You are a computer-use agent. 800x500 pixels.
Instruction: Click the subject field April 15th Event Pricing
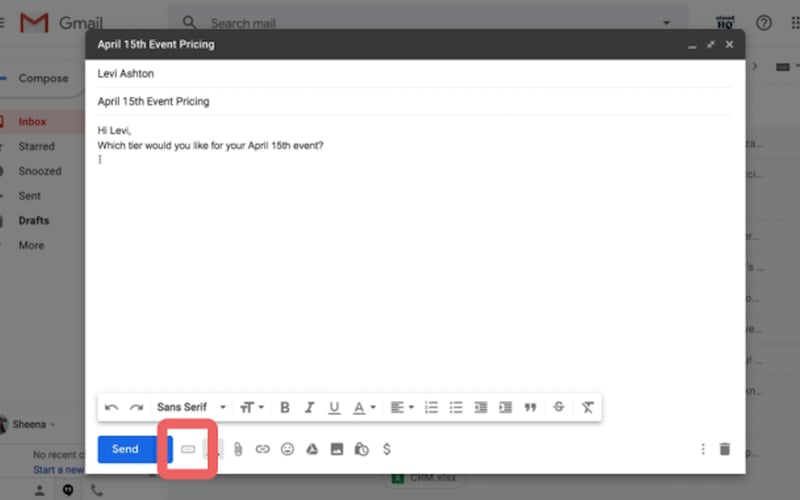click(x=414, y=102)
